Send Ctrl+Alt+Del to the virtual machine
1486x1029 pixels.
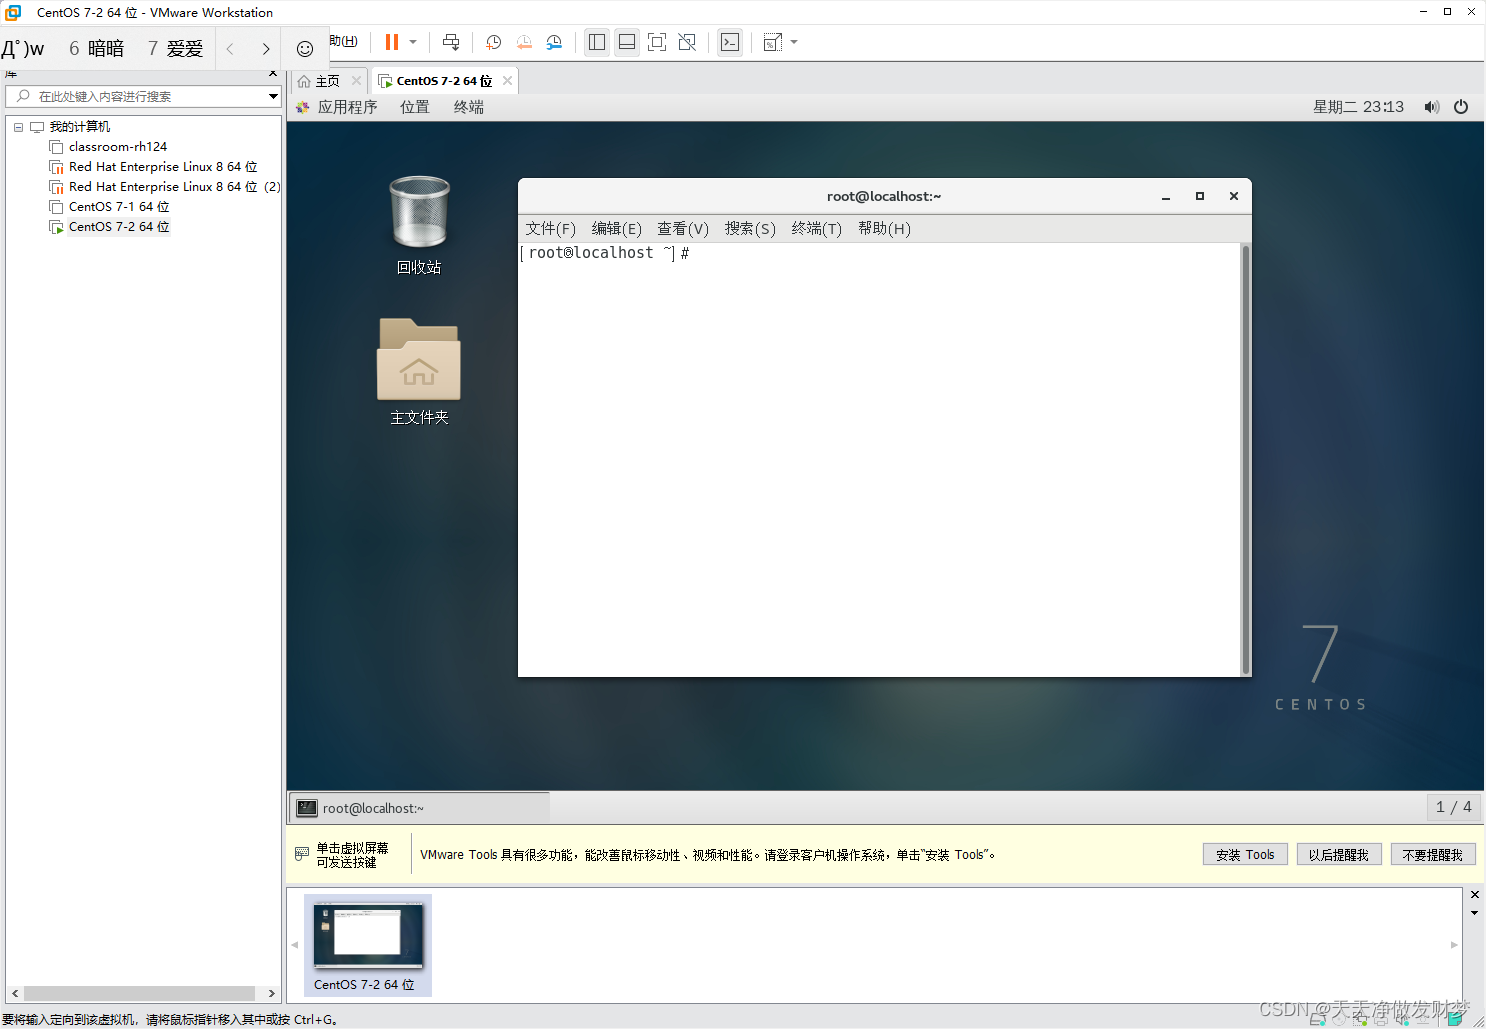point(451,42)
